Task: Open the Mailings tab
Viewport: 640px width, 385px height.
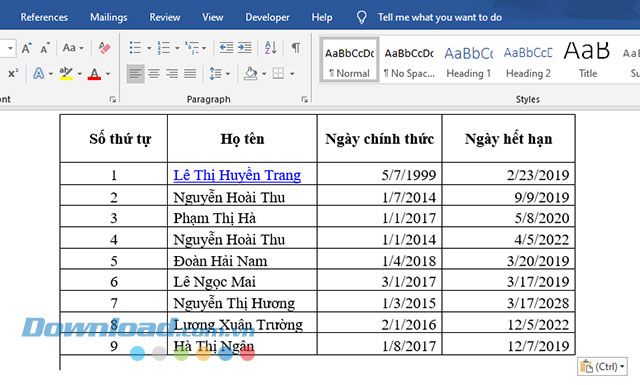Action: click(109, 17)
